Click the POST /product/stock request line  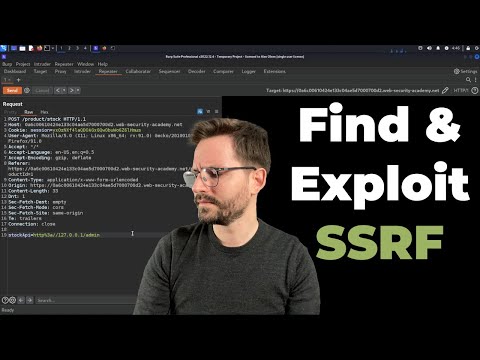47,119
